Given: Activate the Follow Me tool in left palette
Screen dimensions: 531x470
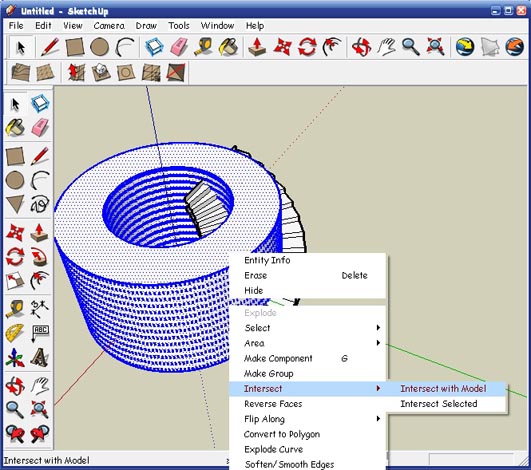Looking at the screenshot, I should click(40, 257).
